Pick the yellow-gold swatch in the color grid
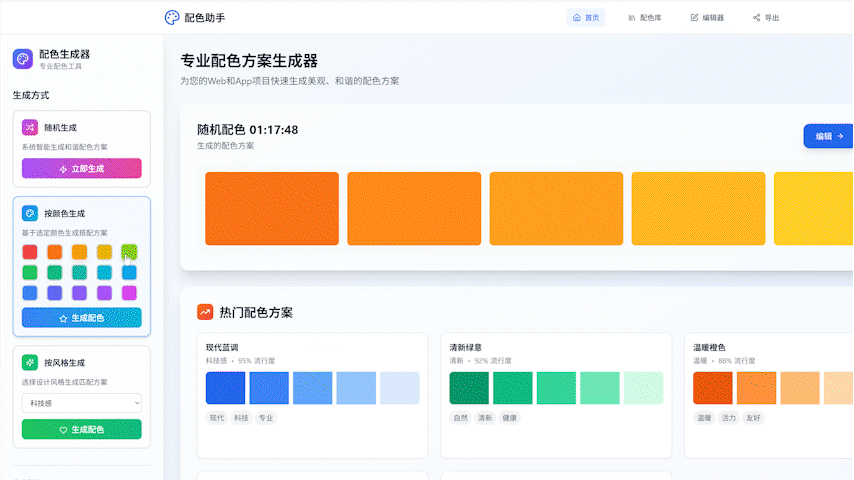 coord(104,252)
